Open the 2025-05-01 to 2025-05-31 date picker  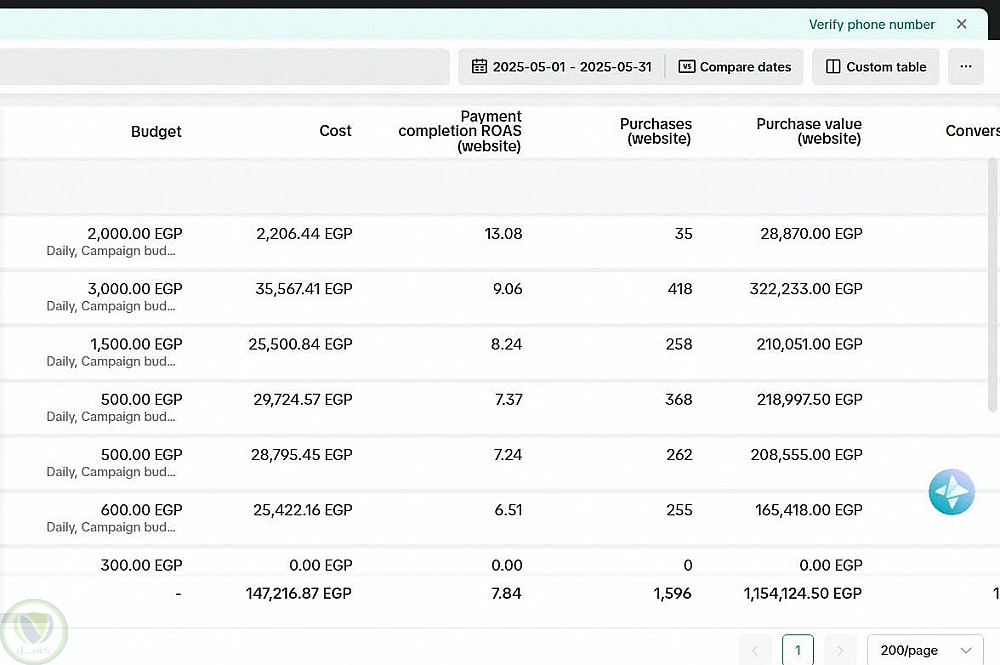click(x=571, y=67)
